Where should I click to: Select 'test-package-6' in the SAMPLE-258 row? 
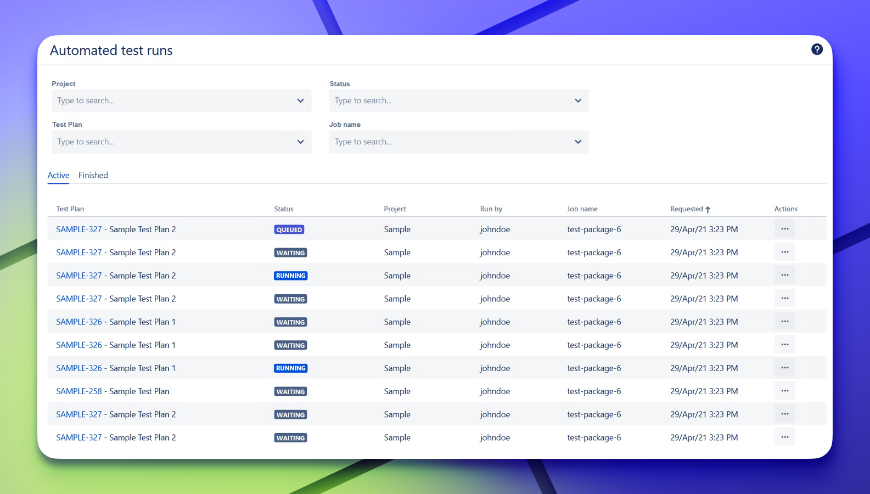pos(594,391)
